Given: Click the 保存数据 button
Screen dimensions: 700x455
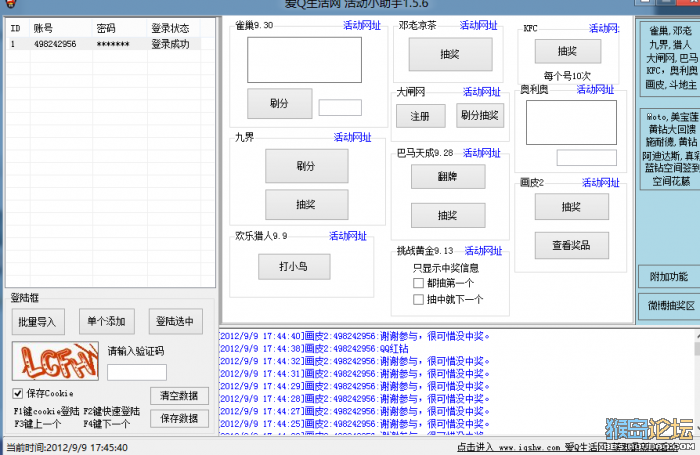Looking at the screenshot, I should pyautogui.click(x=179, y=418).
